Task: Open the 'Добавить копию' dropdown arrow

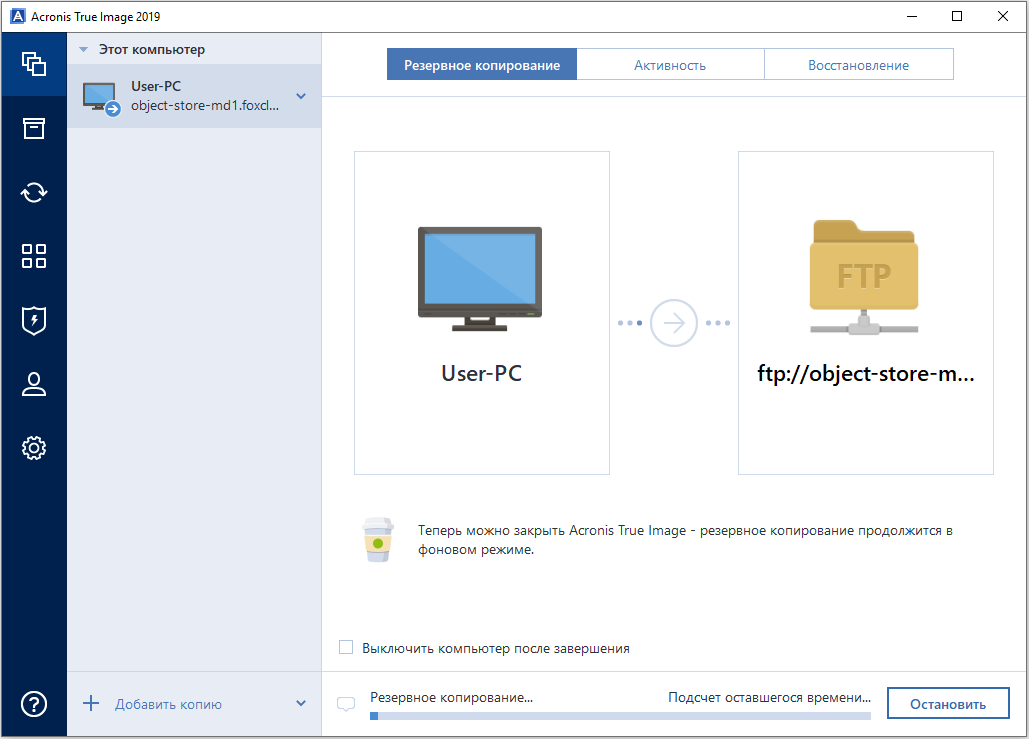Action: [x=301, y=704]
